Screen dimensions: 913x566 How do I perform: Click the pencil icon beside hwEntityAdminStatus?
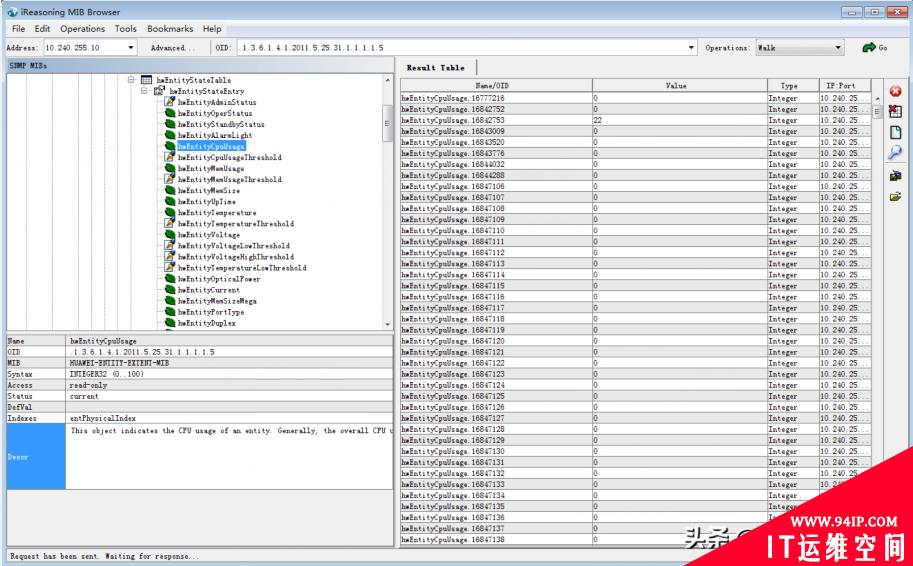pyautogui.click(x=169, y=102)
